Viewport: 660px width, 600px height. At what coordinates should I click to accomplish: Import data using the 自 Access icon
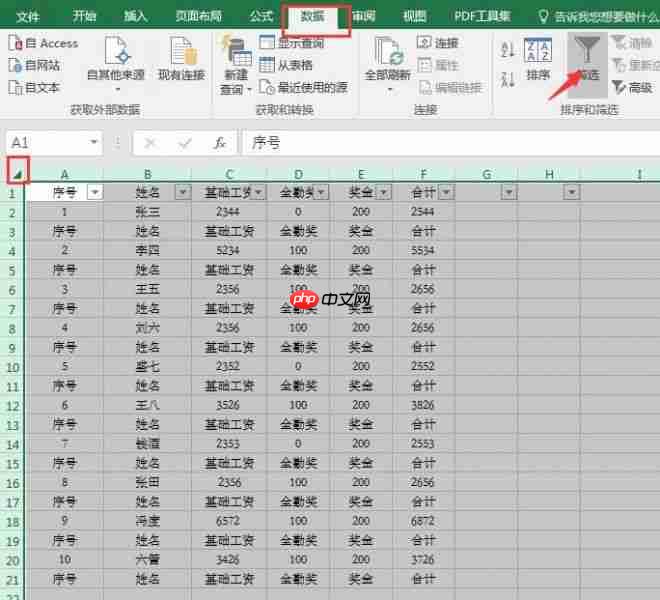click(15, 43)
